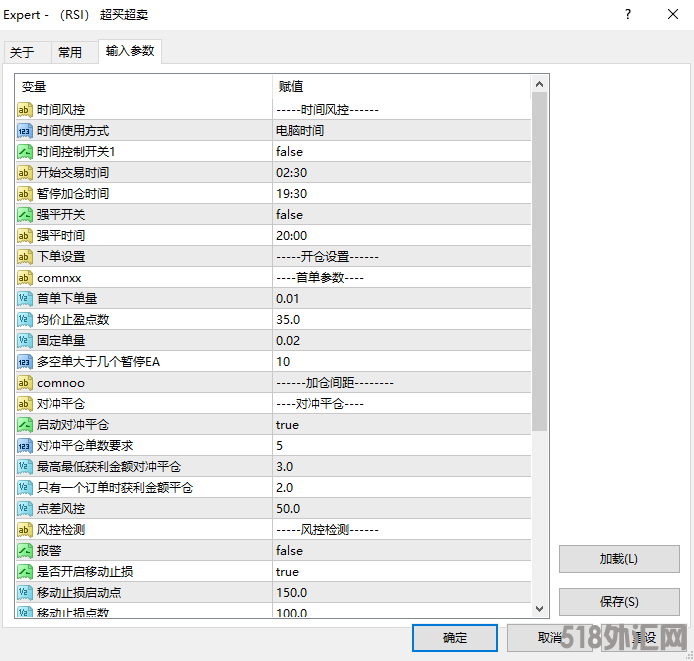Click the string icon beside 开始交易时间
This screenshot has height=661, width=694.
pyautogui.click(x=25, y=173)
